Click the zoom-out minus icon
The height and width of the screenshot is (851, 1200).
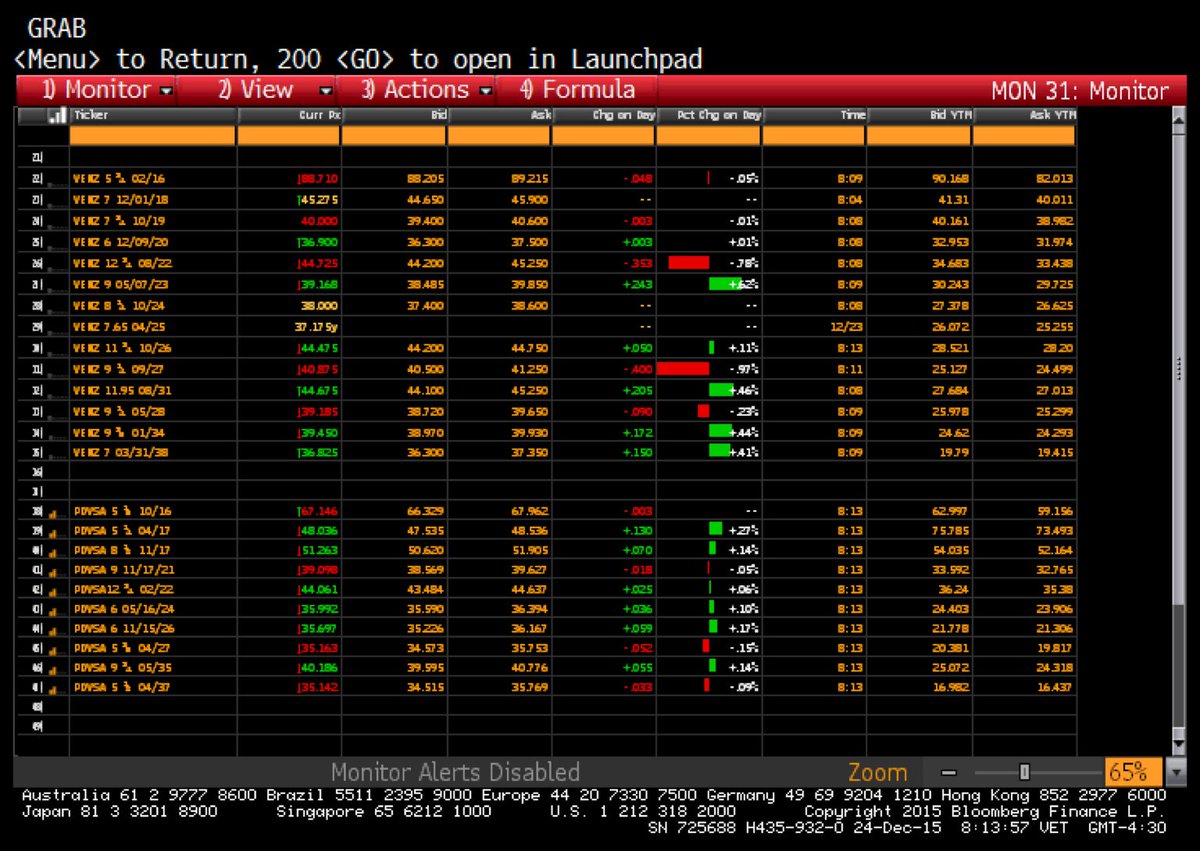(949, 772)
